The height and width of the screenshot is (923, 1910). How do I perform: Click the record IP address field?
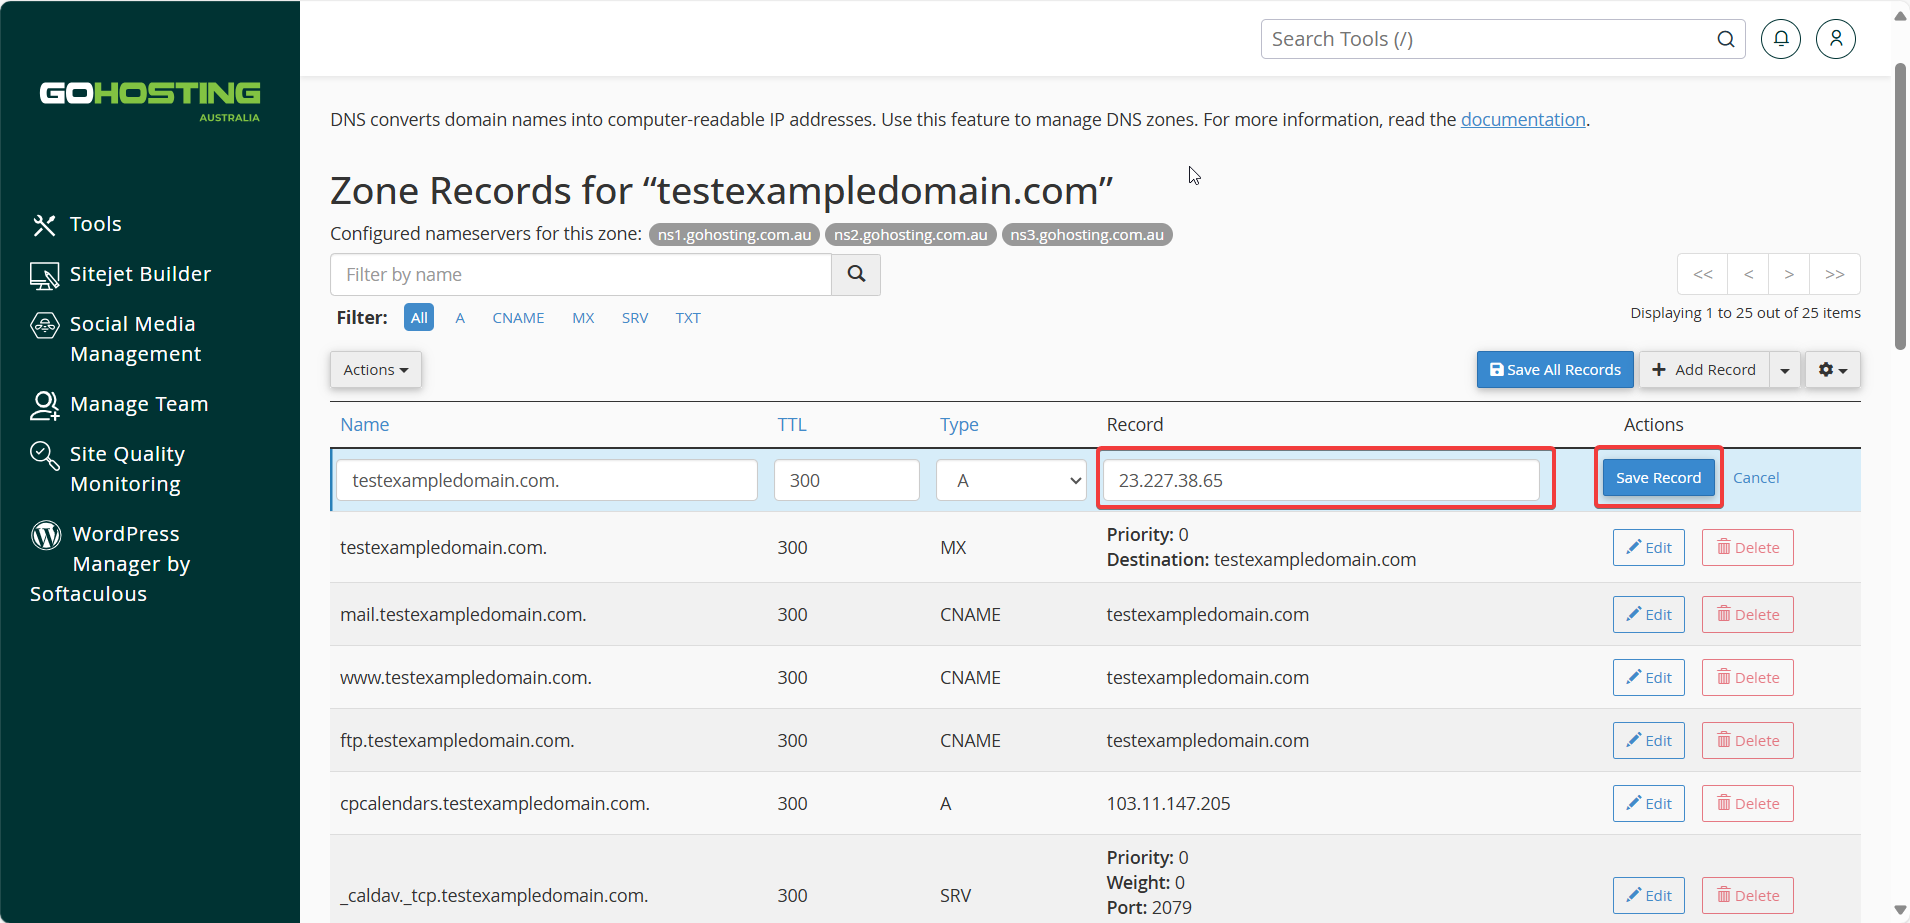pyautogui.click(x=1321, y=480)
